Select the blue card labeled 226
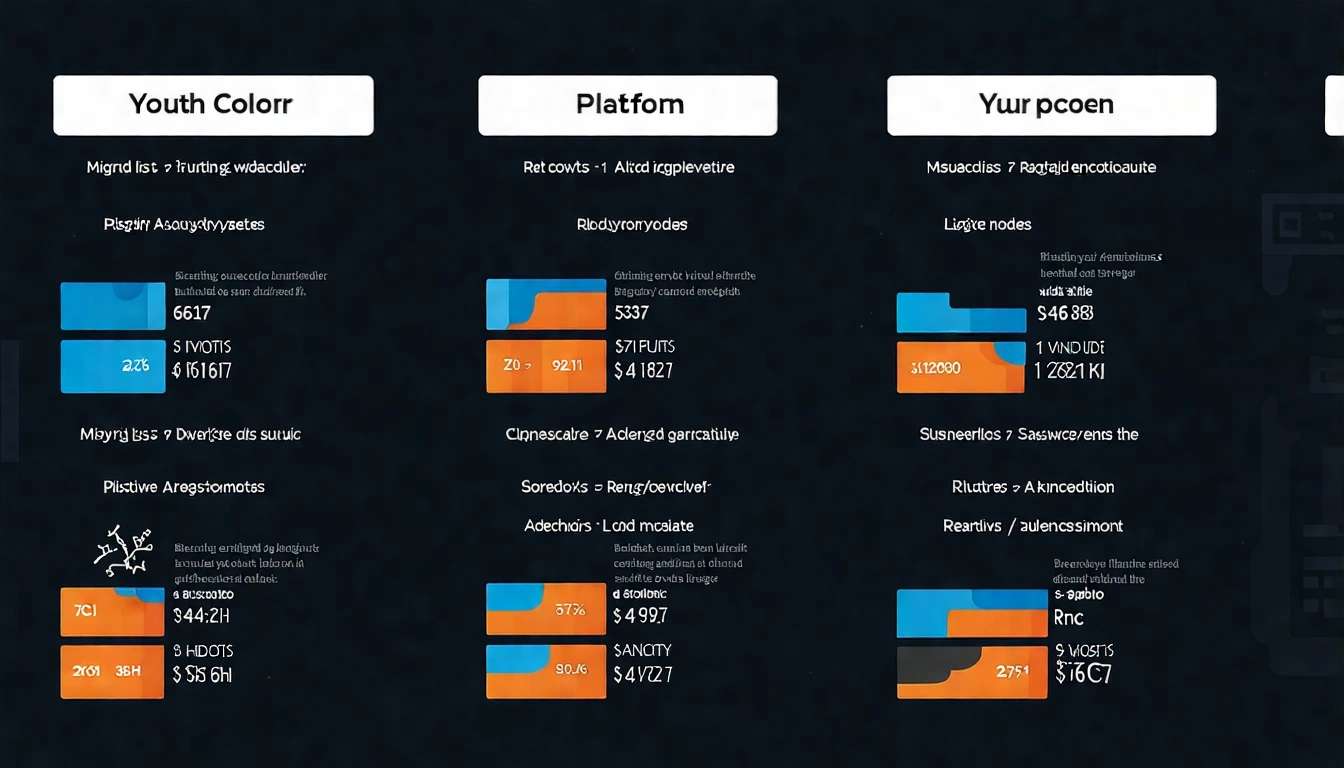The height and width of the screenshot is (768, 1344). 113,366
